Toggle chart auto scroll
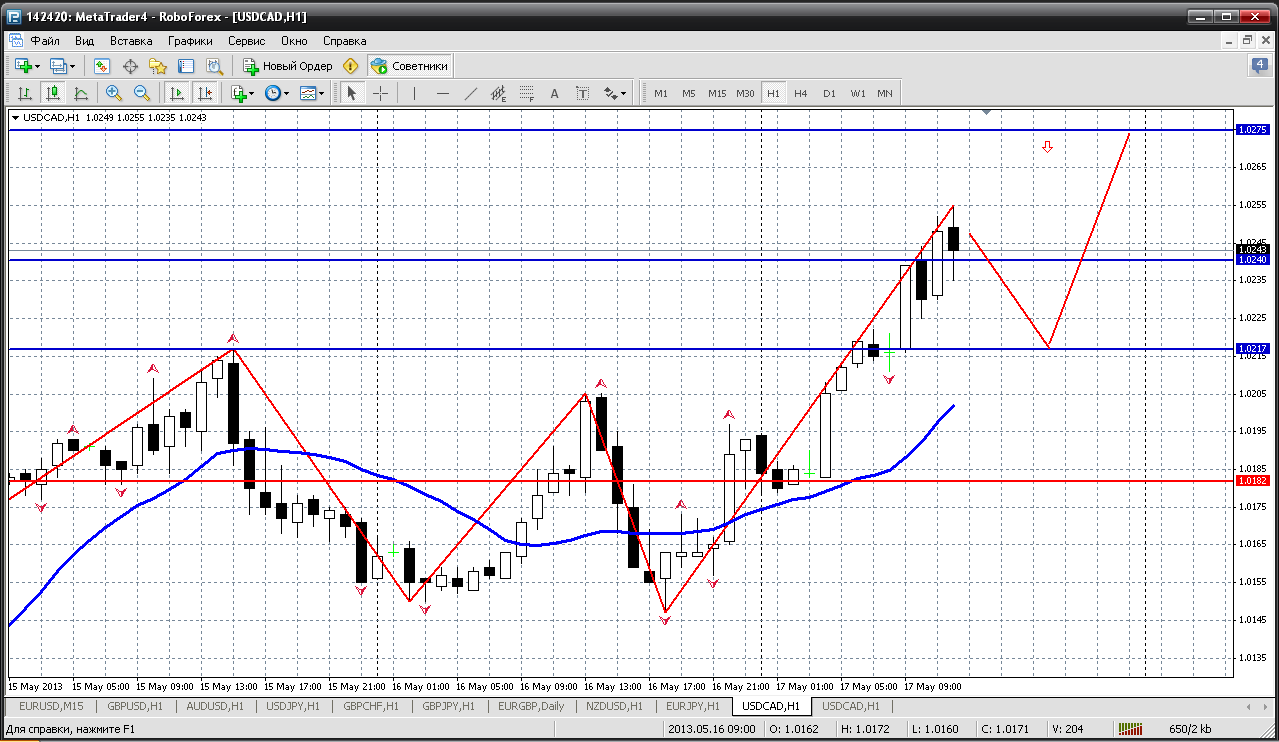1279x742 pixels. coord(177,93)
